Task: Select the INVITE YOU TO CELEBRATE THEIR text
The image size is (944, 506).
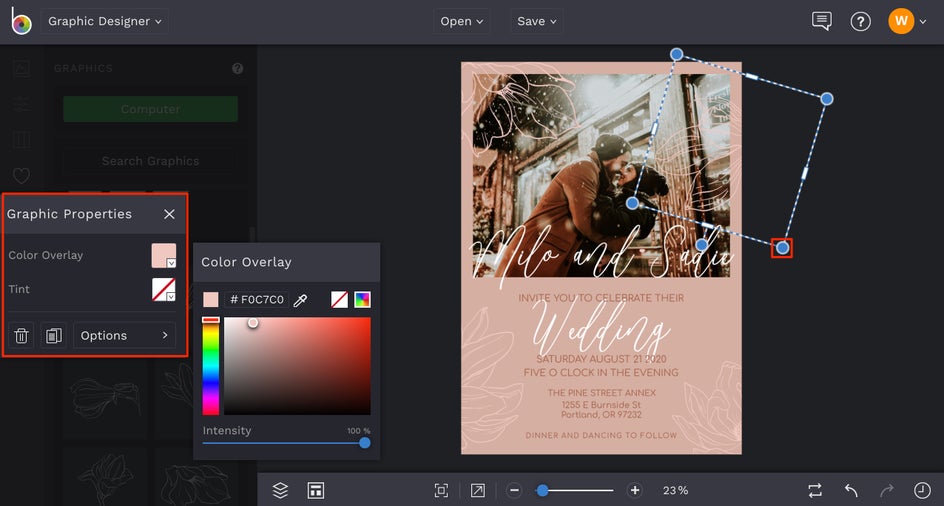Action: tap(601, 298)
